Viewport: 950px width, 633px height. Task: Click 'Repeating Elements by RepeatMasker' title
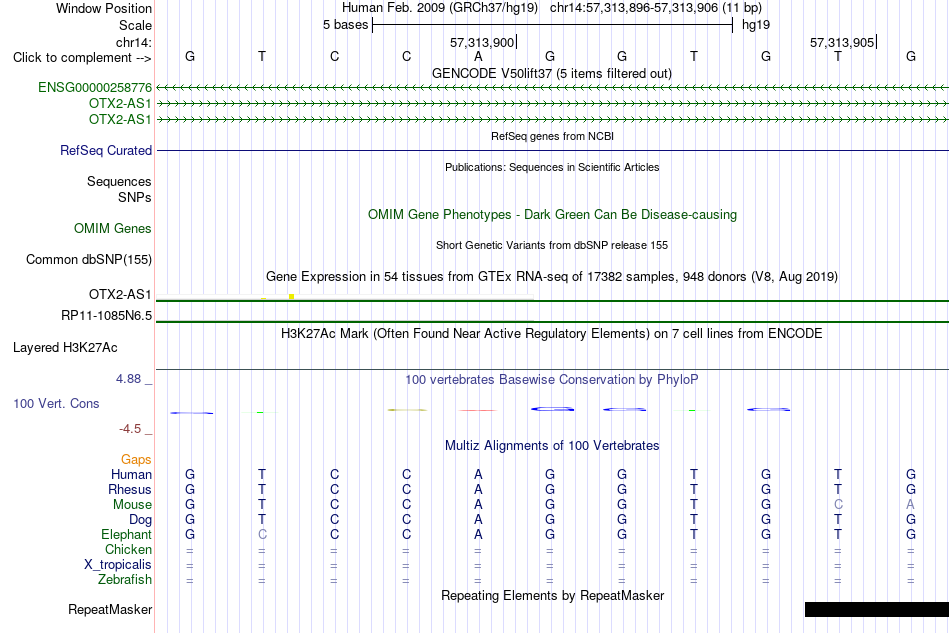click(552, 595)
